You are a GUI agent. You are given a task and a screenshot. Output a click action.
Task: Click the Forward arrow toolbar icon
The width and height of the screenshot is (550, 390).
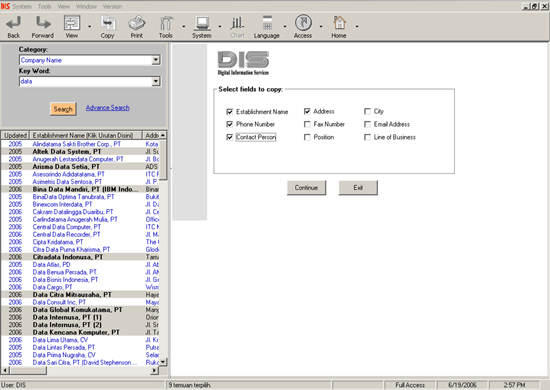pyautogui.click(x=43, y=23)
